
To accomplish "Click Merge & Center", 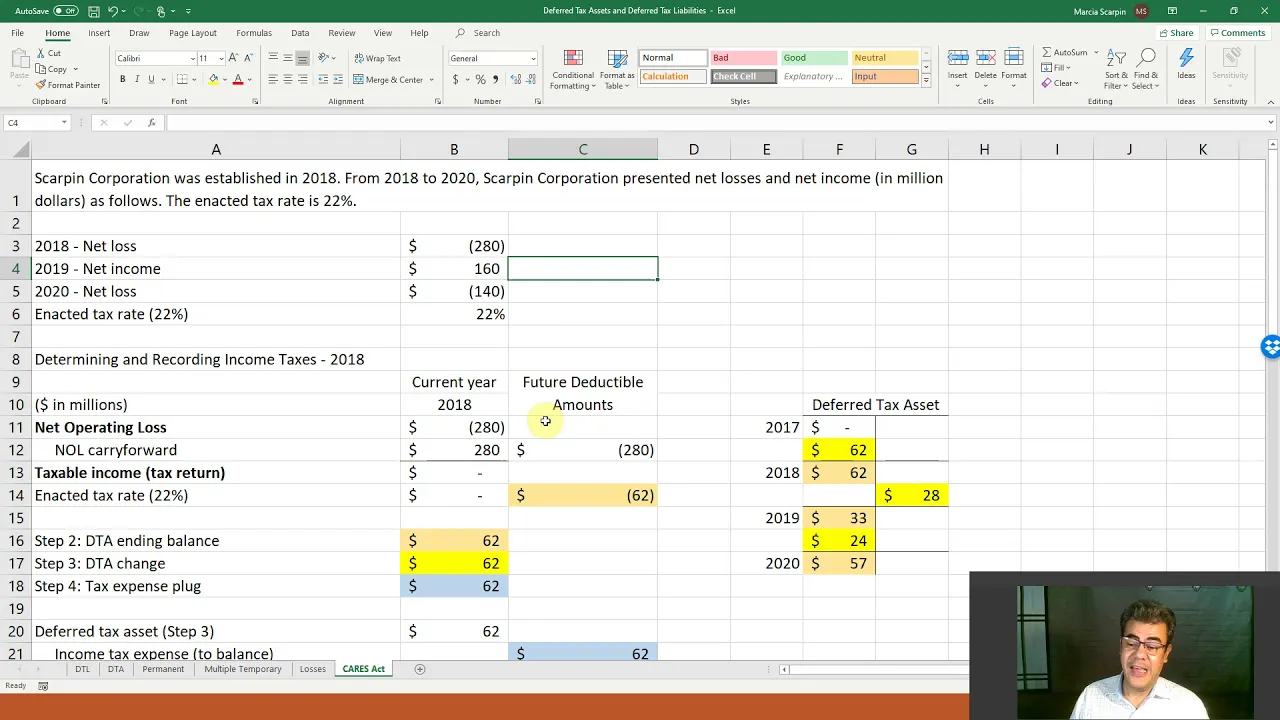I will pos(388,79).
